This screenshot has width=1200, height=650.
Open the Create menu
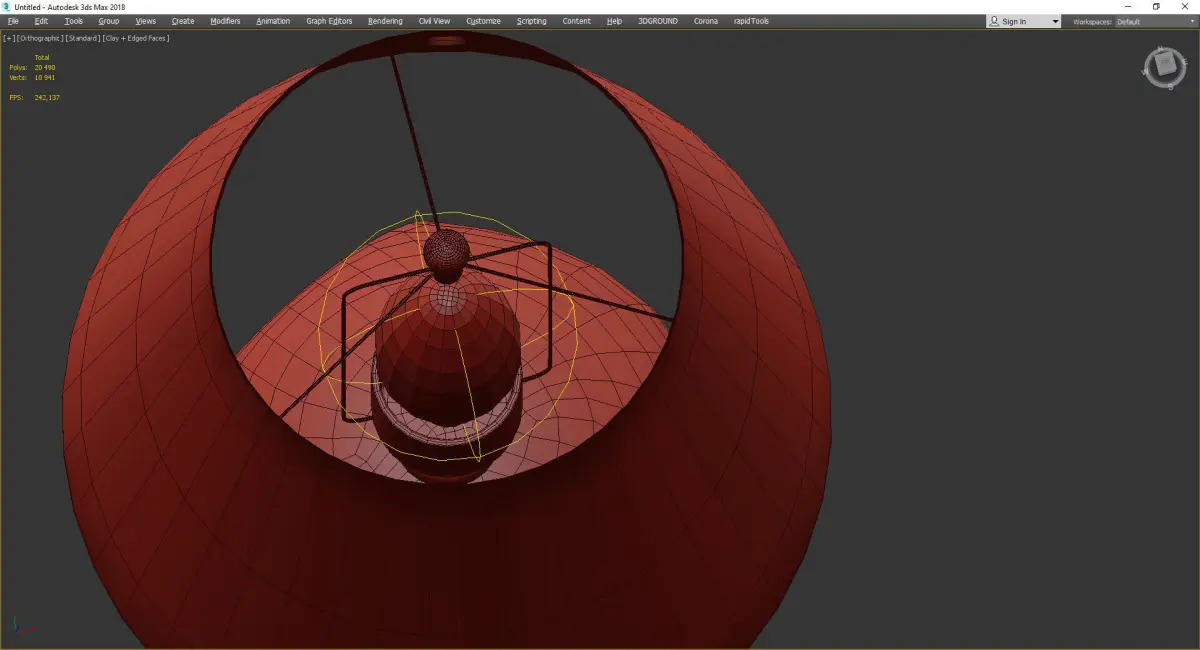point(183,21)
